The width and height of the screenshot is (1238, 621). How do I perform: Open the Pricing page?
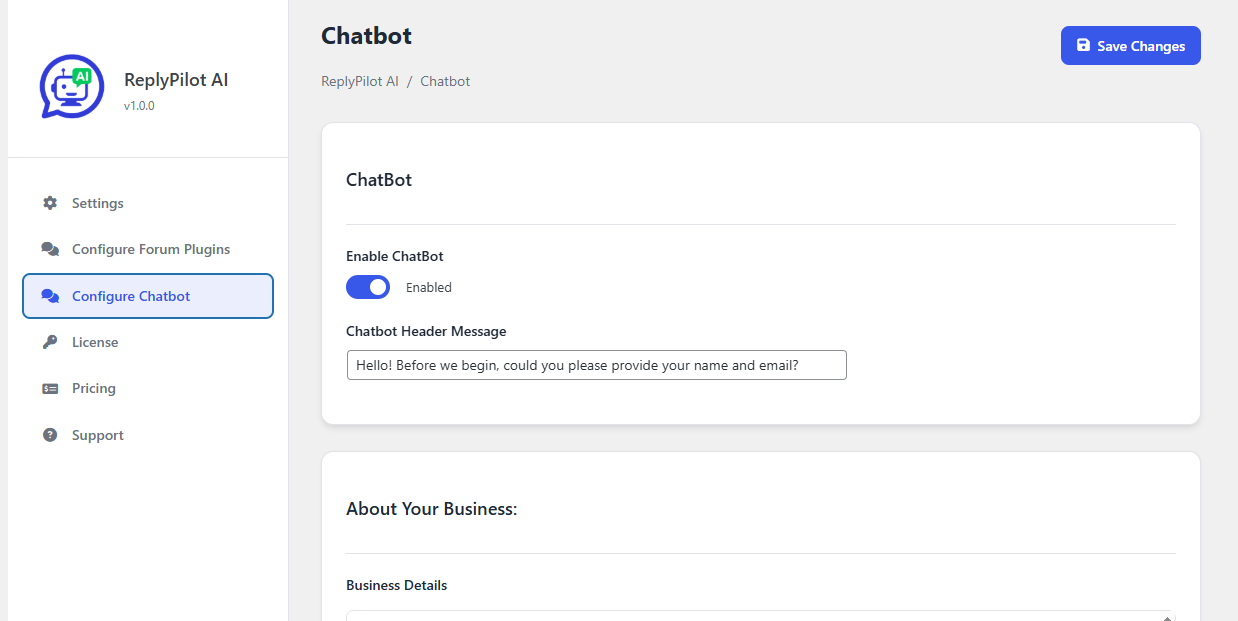pos(94,388)
